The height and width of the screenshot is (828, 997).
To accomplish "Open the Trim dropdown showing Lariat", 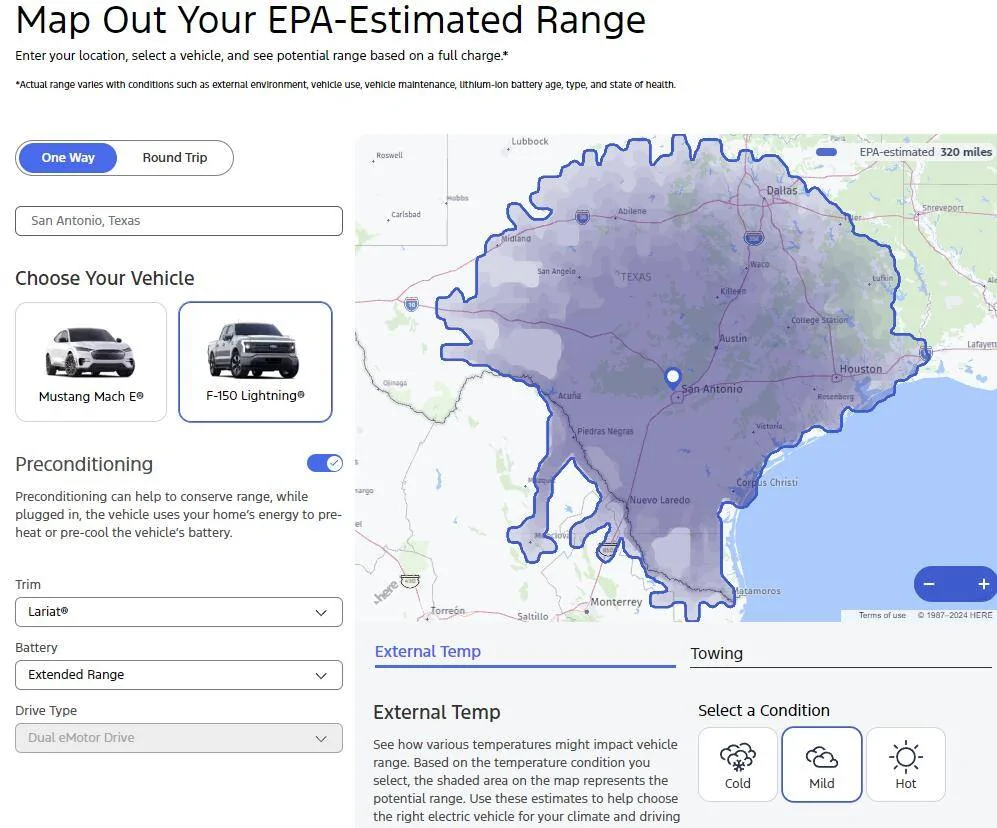I will [x=179, y=611].
